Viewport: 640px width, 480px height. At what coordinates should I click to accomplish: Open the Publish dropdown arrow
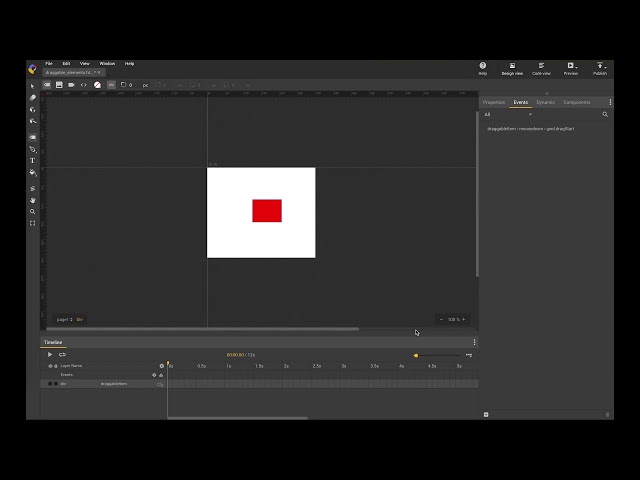[x=606, y=67]
